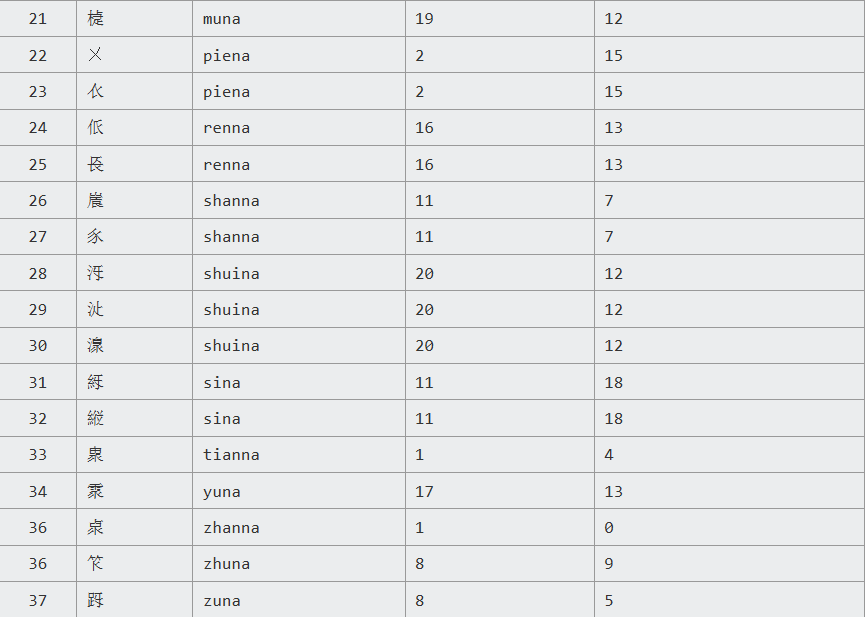Select the 'yuna' pronunciation cell
The image size is (865, 617).
[222, 492]
